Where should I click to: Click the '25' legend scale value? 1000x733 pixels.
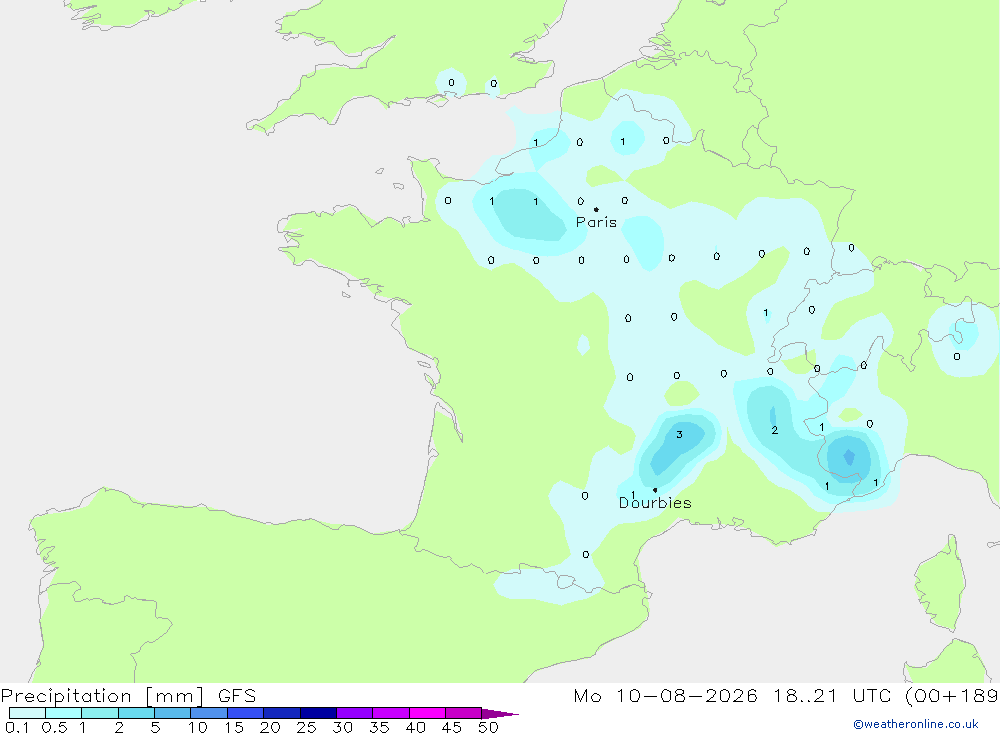(306, 727)
